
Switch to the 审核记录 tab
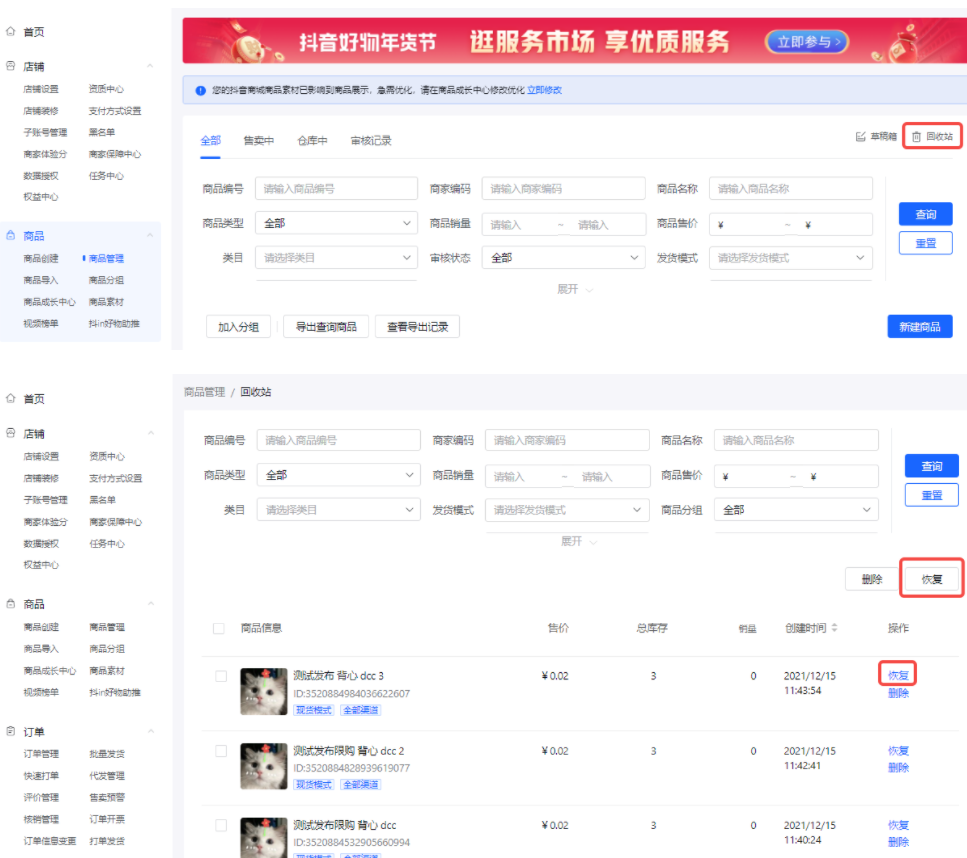click(x=371, y=141)
